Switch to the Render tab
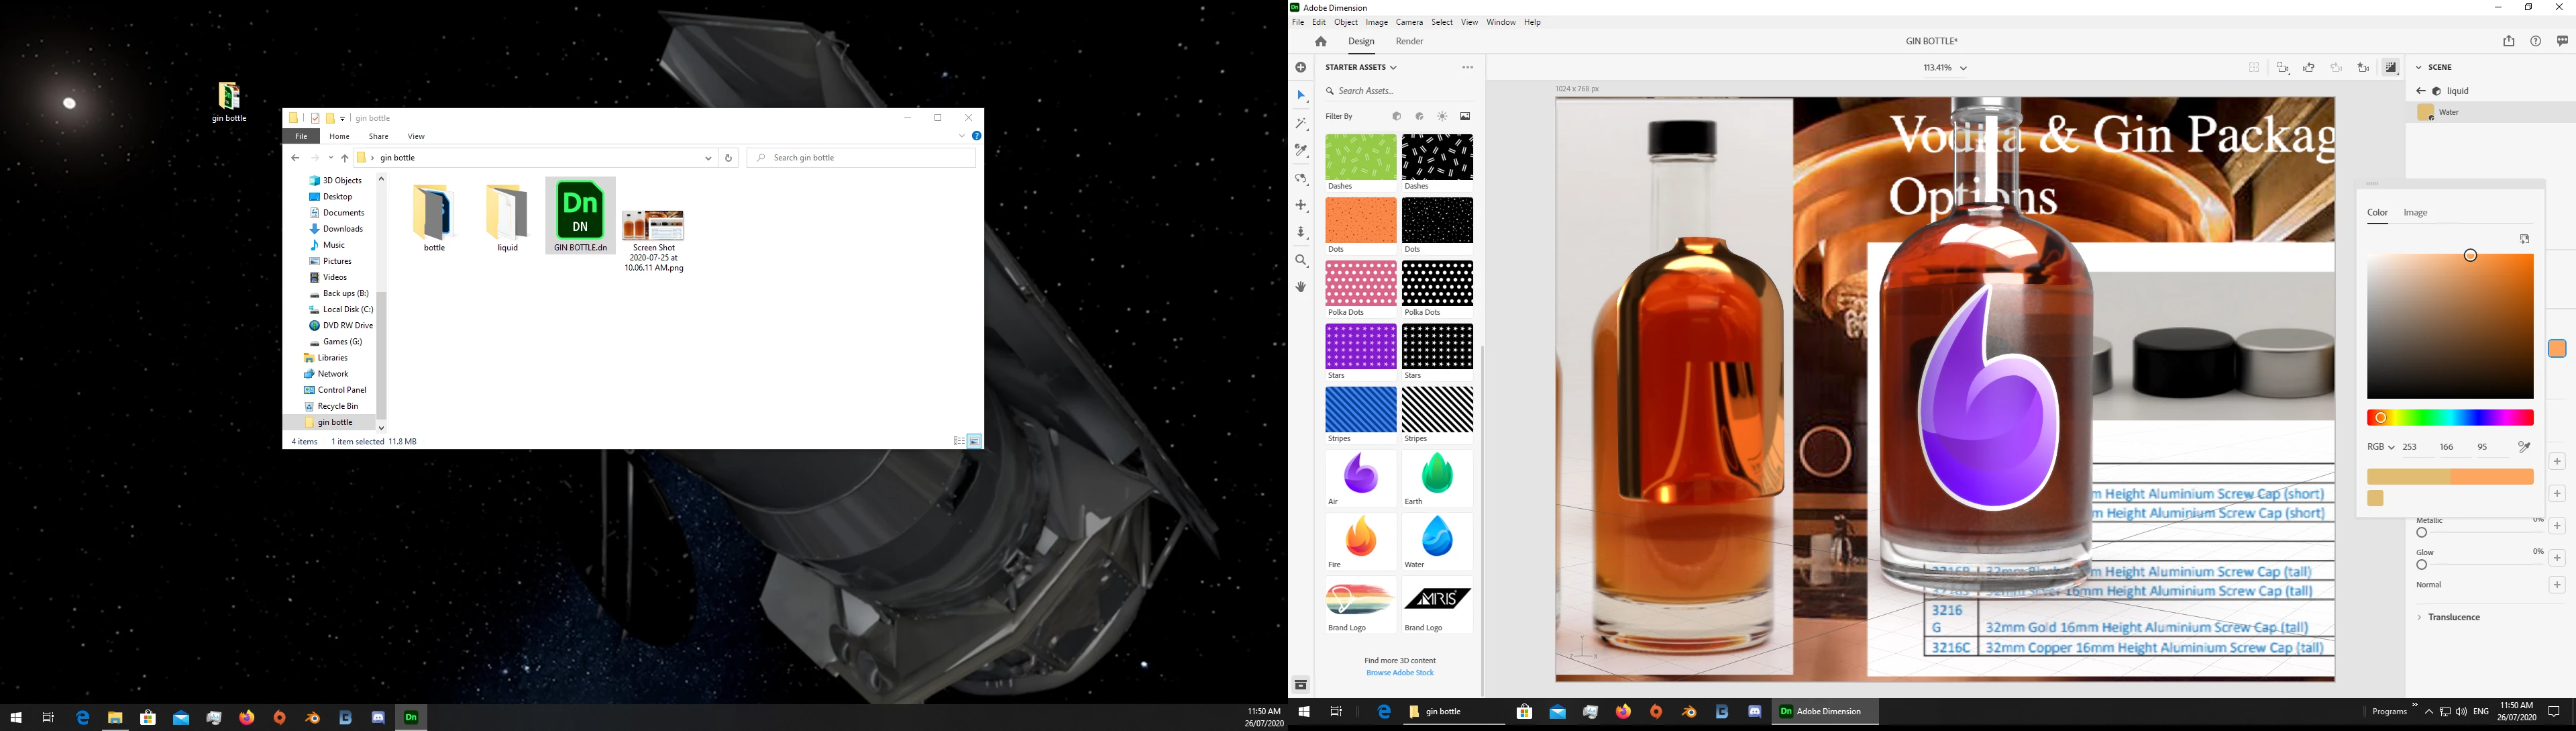Screen dimensions: 2576x731 pos(1409,42)
